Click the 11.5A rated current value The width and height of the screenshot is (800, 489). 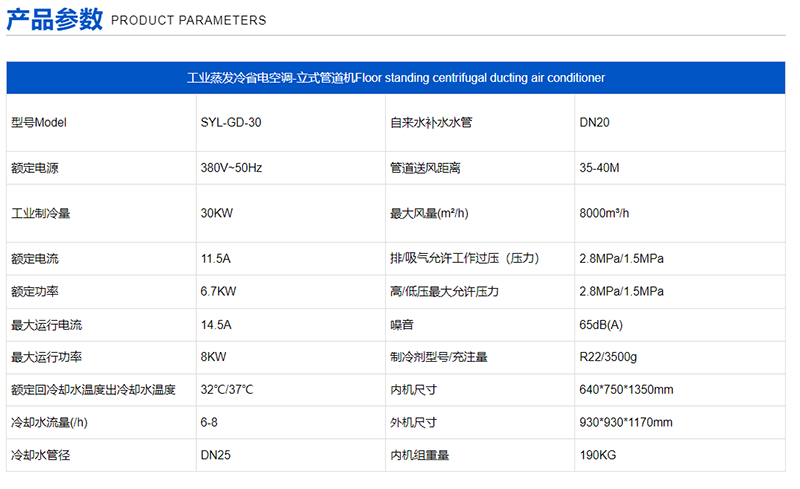click(x=216, y=259)
